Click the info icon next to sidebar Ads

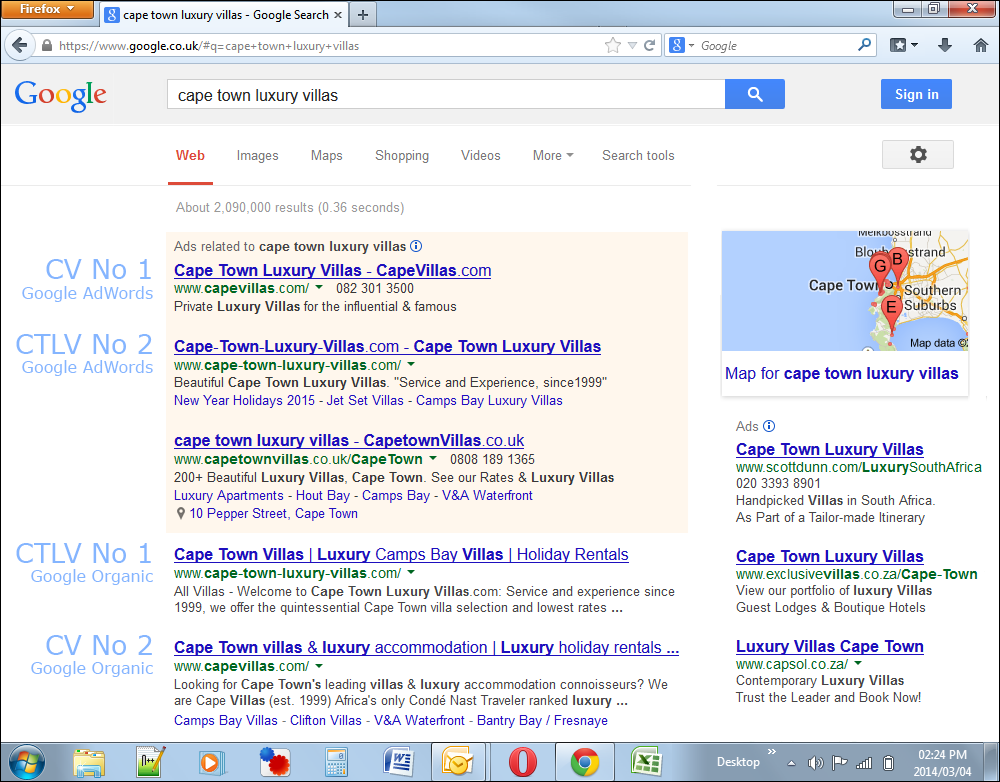click(769, 426)
